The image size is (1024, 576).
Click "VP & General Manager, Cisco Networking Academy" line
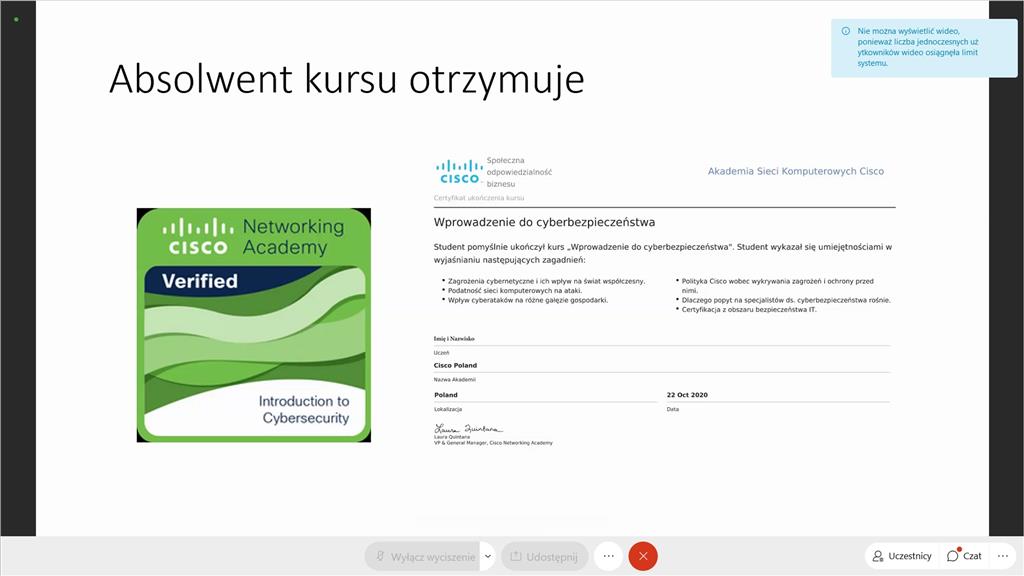point(493,443)
